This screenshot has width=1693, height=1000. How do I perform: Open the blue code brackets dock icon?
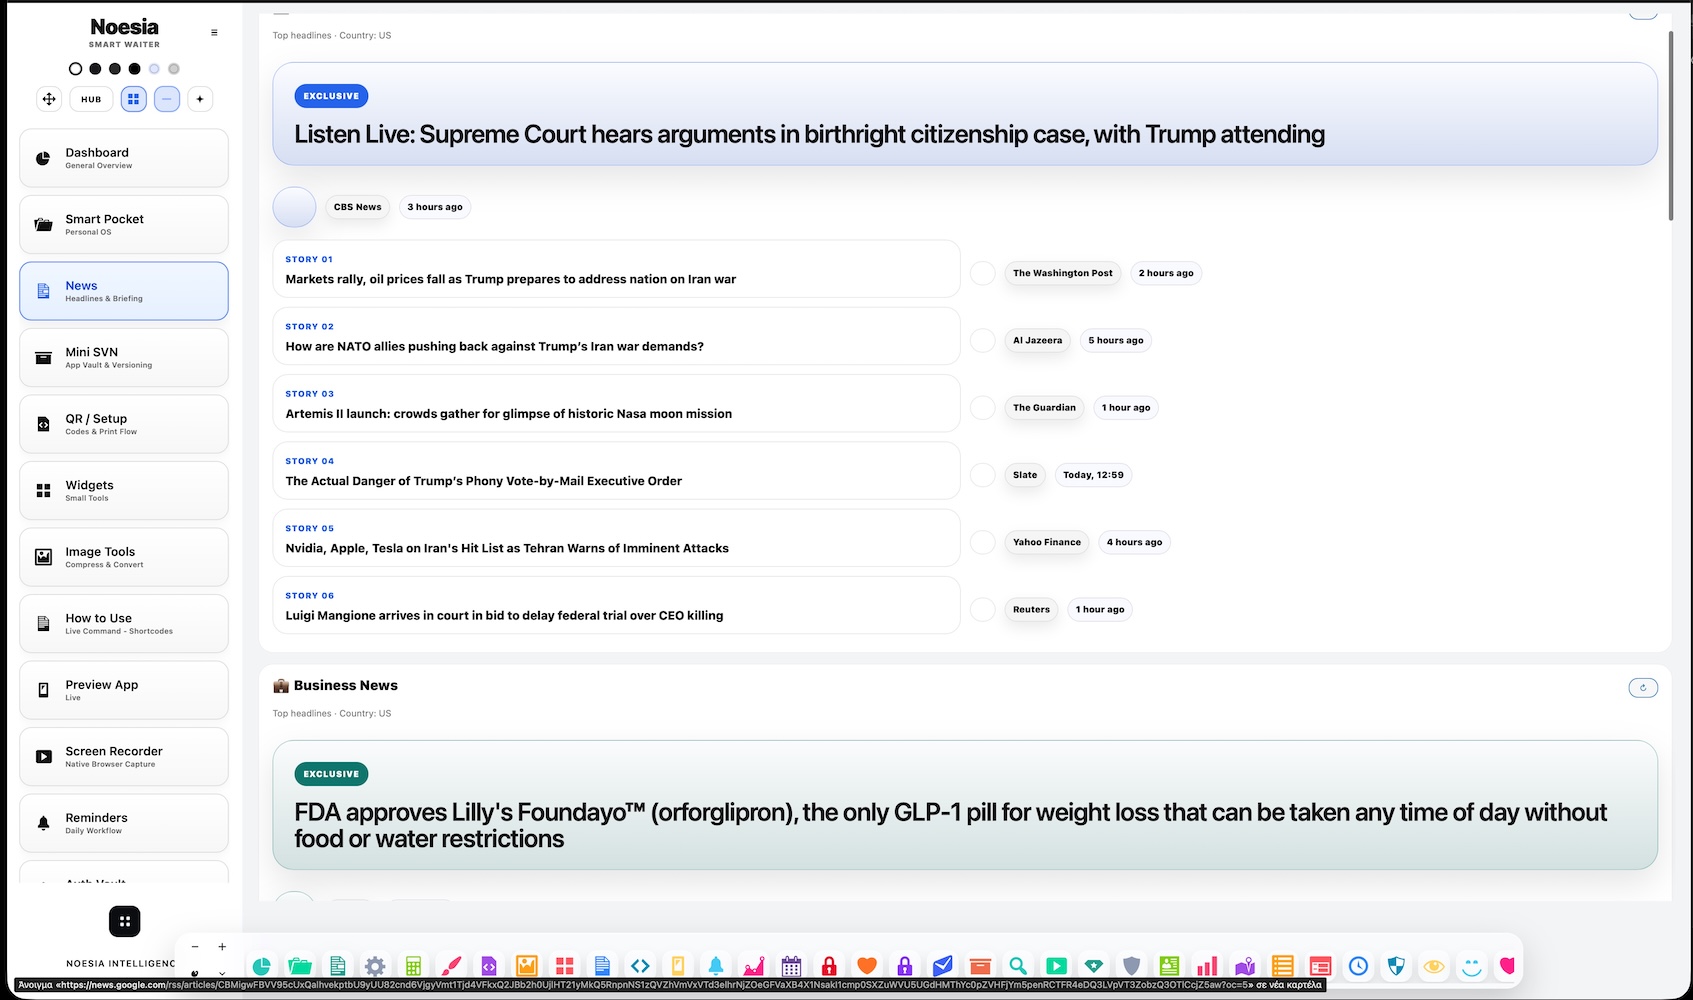(640, 966)
